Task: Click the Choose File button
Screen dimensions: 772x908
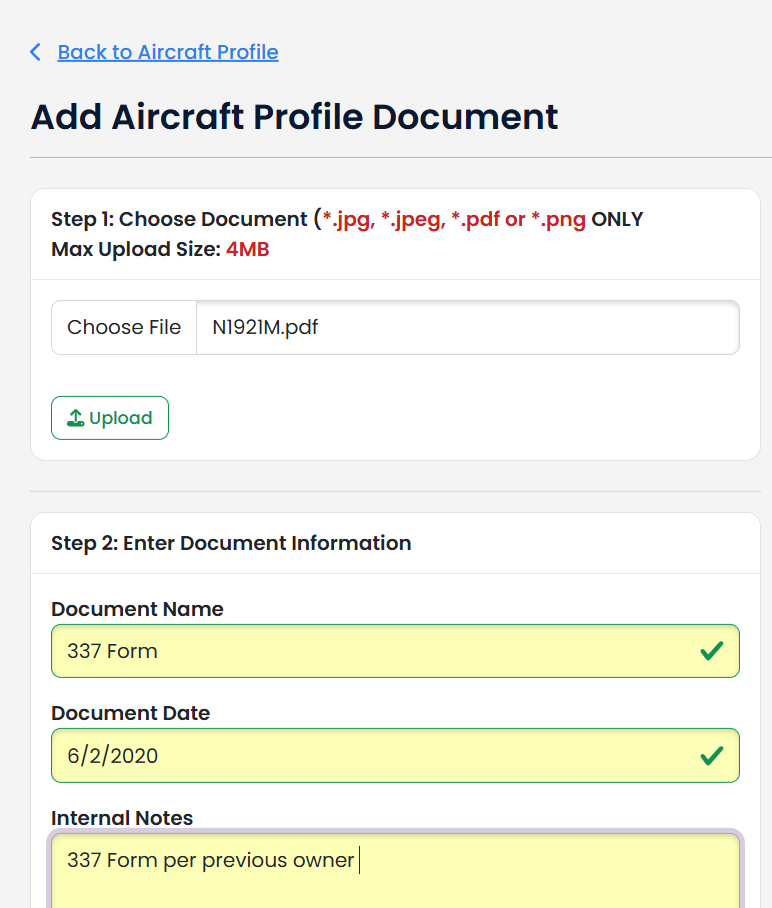Action: pyautogui.click(x=124, y=327)
